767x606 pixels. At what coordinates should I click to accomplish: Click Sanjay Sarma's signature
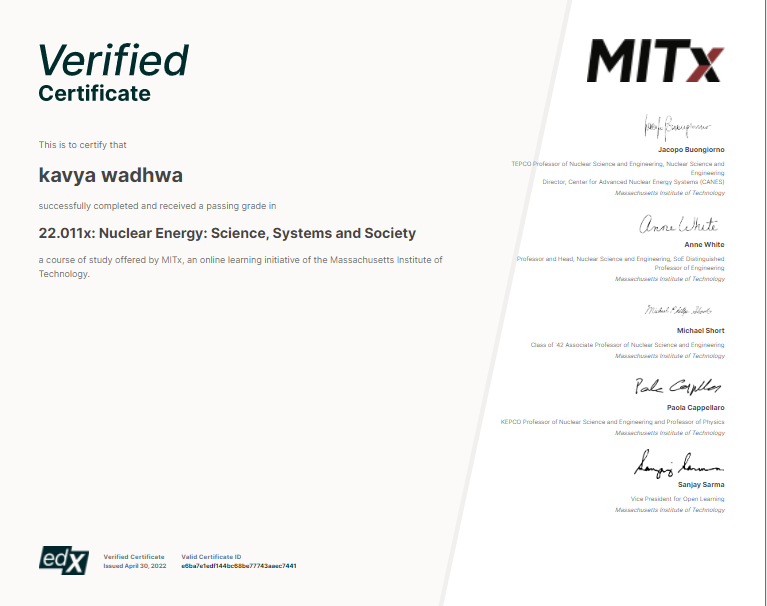point(679,464)
